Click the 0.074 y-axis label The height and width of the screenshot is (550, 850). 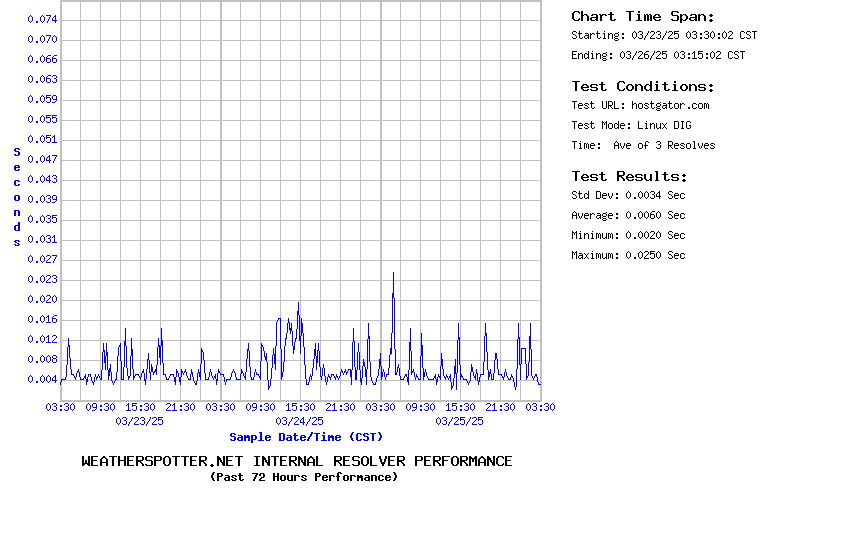point(42,19)
